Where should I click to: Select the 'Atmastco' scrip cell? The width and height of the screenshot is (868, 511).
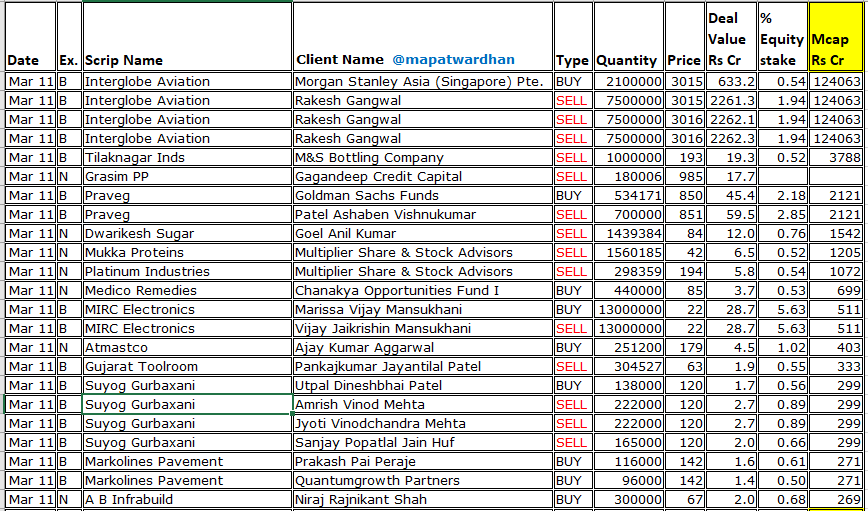[187, 347]
